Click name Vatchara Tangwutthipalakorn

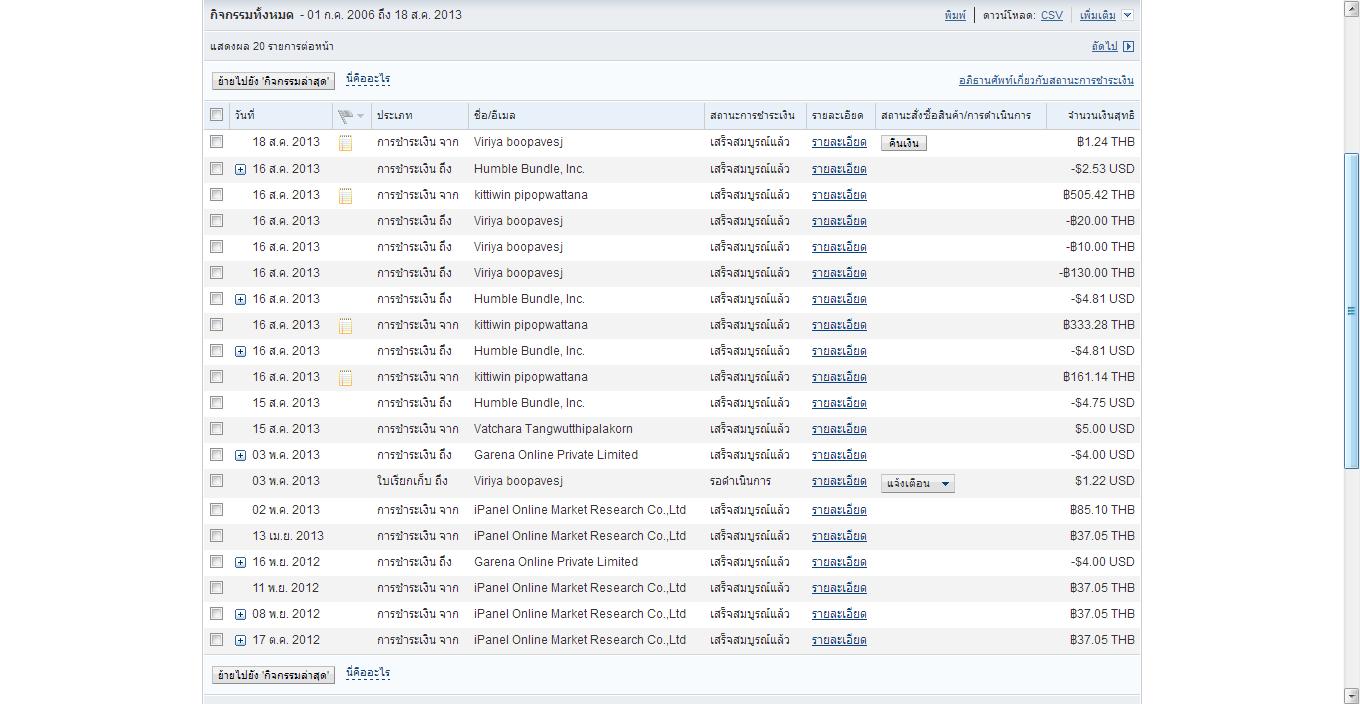coord(553,429)
